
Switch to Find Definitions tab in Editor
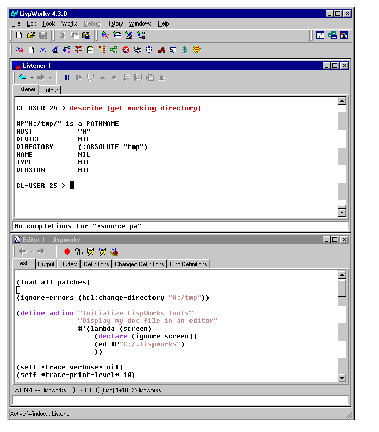(x=188, y=264)
